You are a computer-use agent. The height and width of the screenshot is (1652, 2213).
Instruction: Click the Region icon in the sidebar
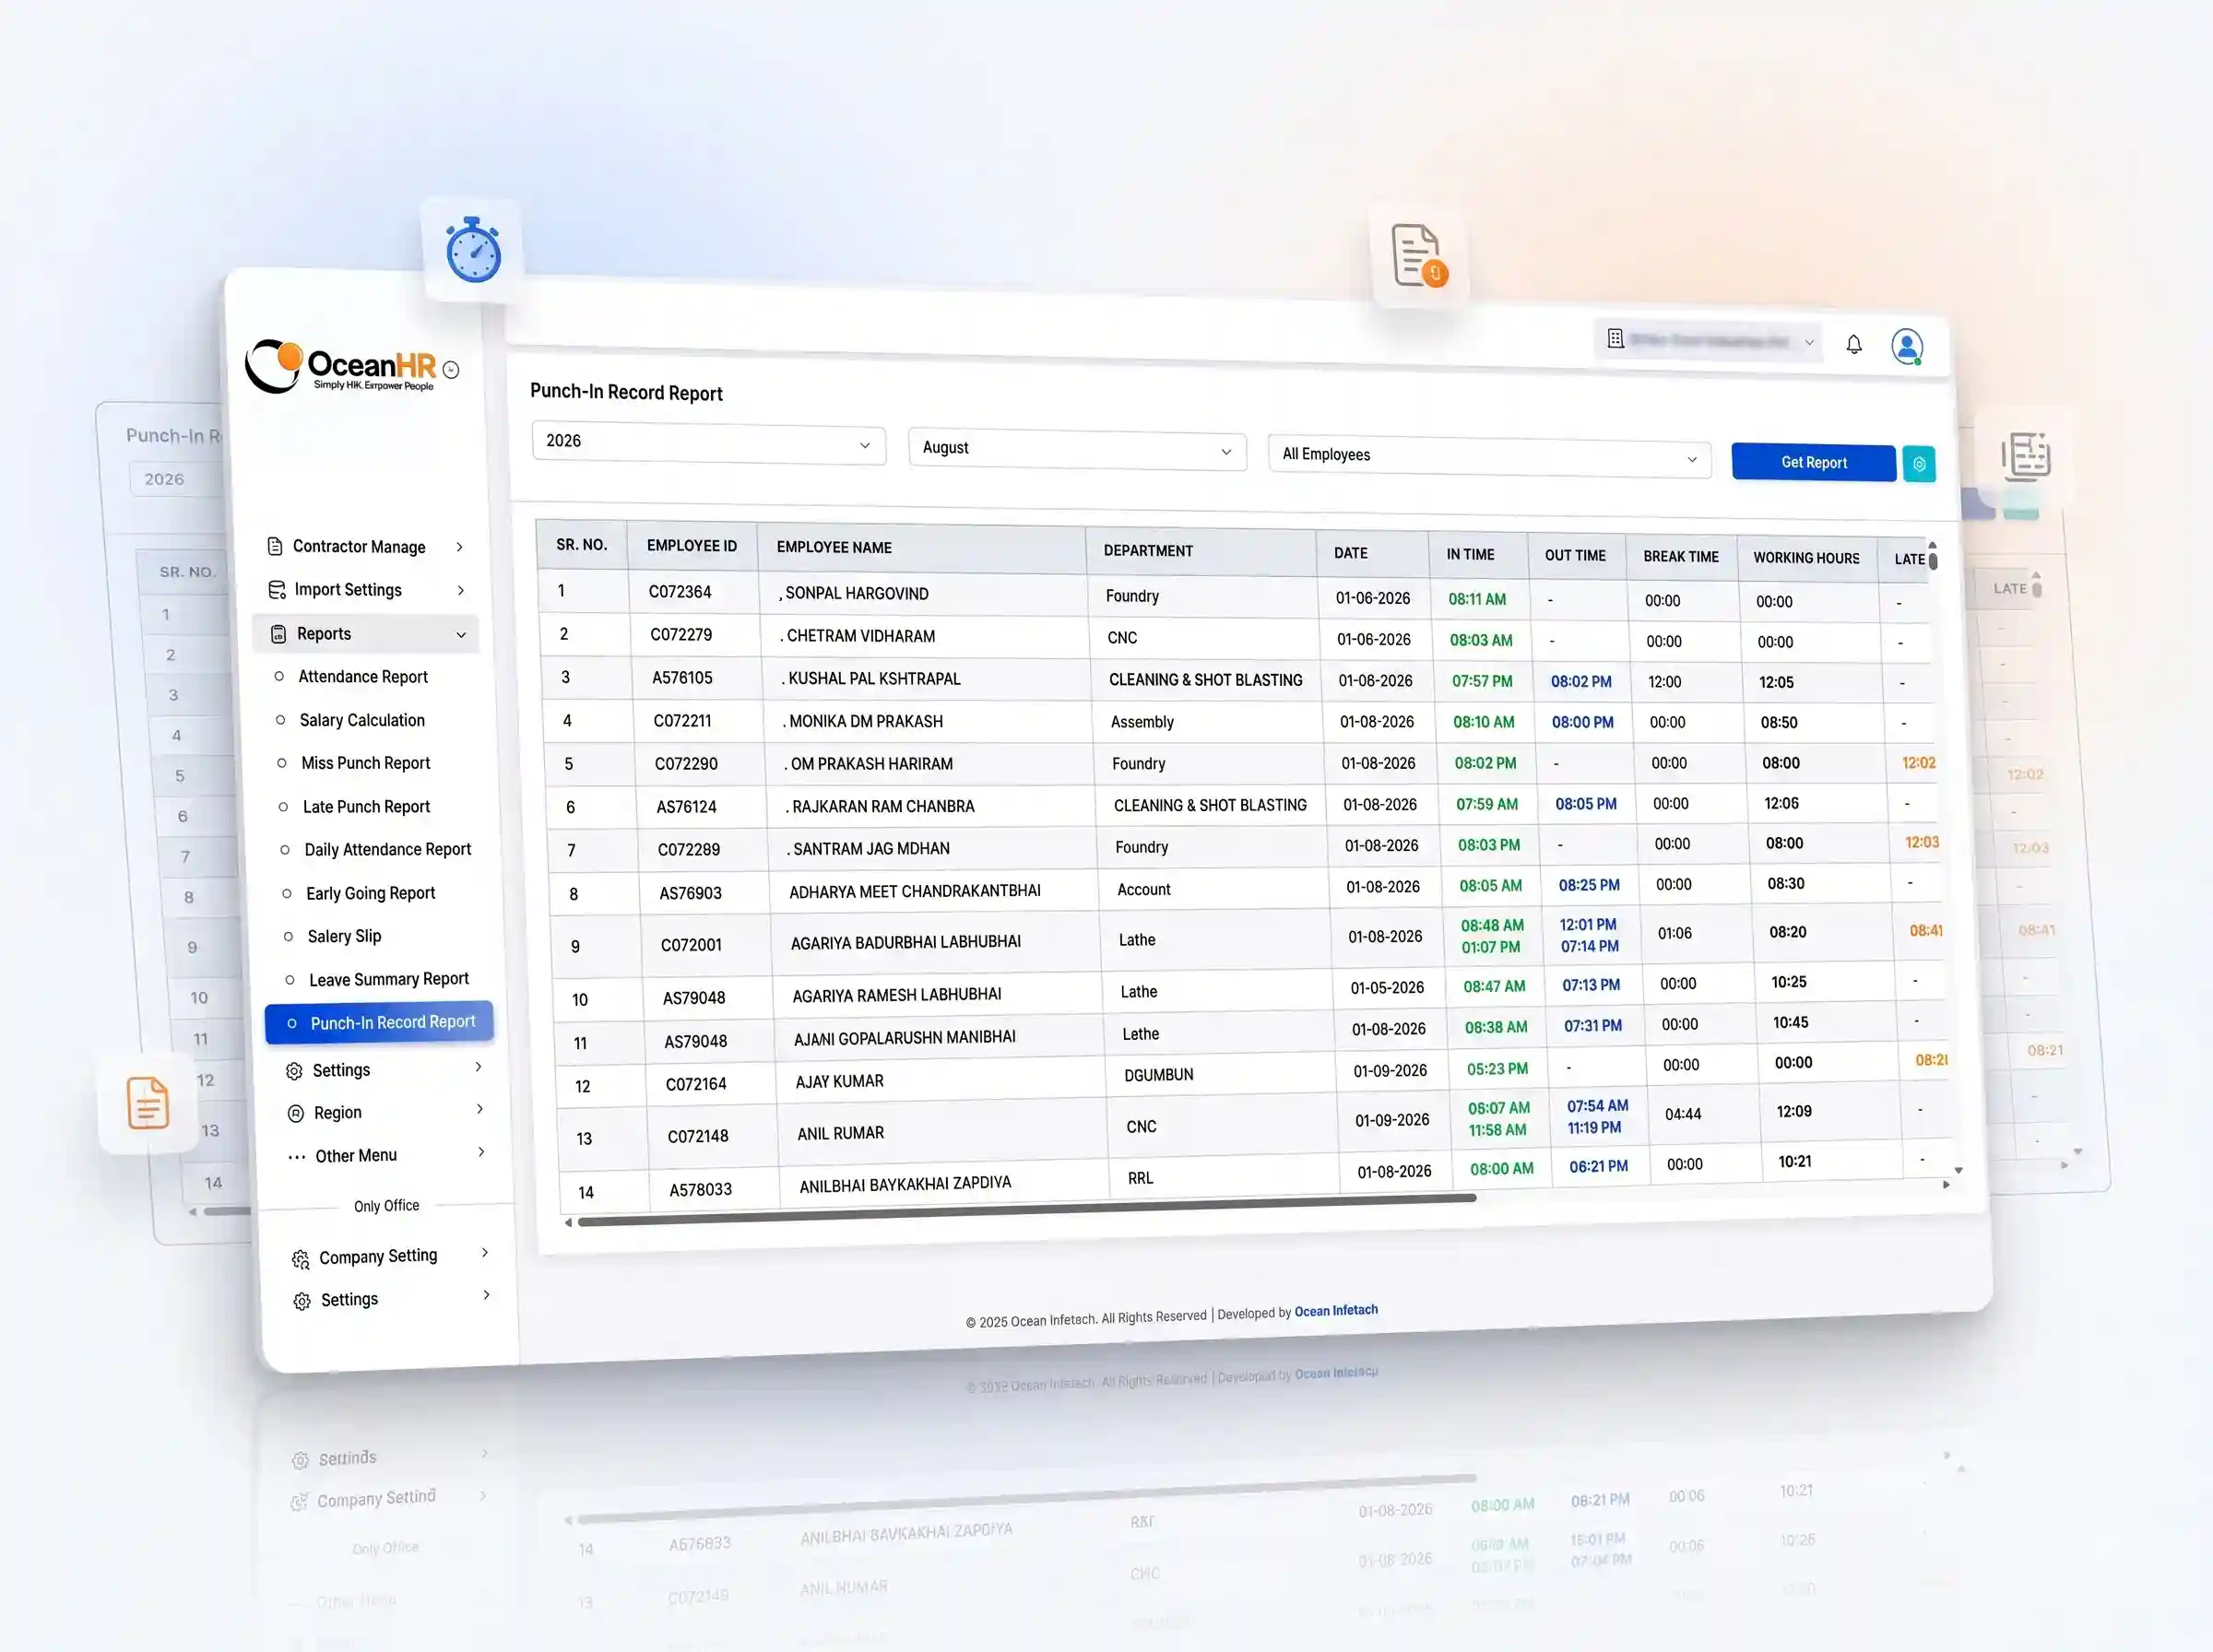pyautogui.click(x=296, y=1113)
